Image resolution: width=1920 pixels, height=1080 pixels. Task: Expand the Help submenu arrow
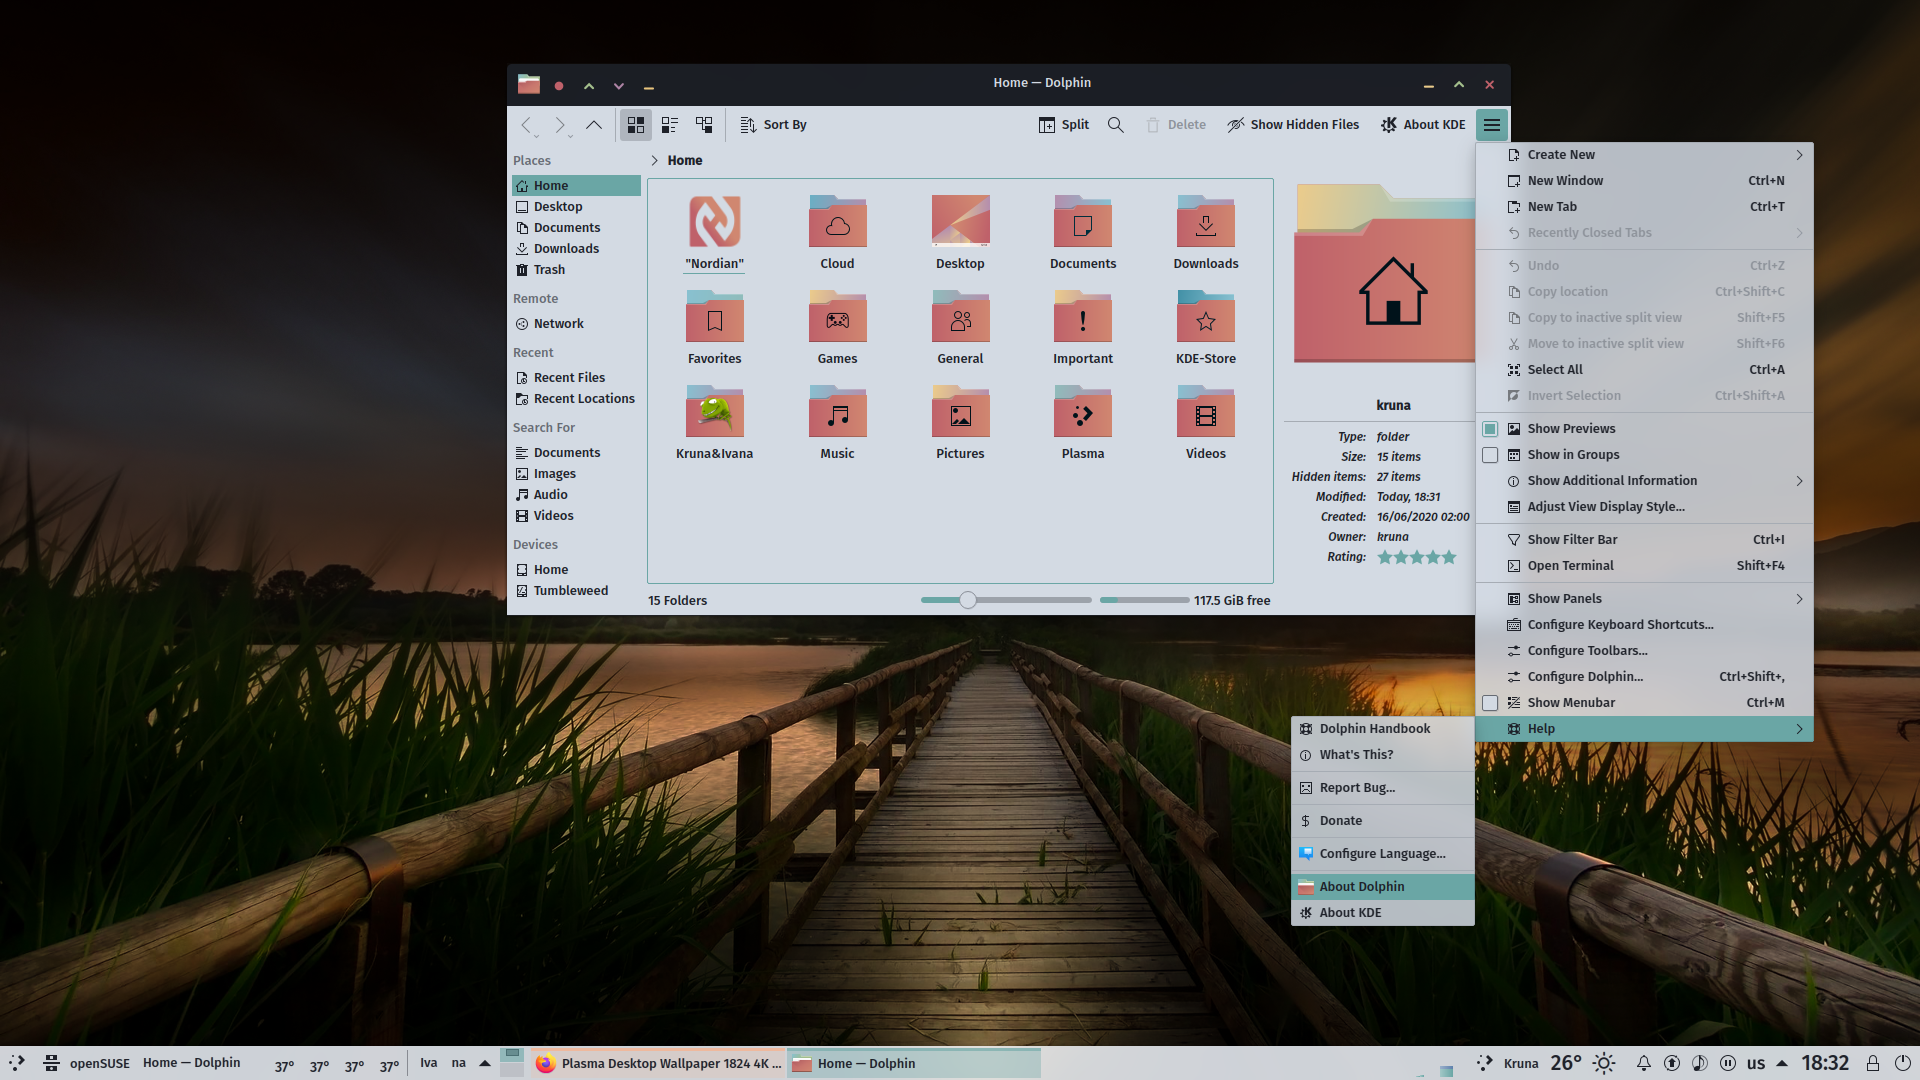click(1799, 729)
